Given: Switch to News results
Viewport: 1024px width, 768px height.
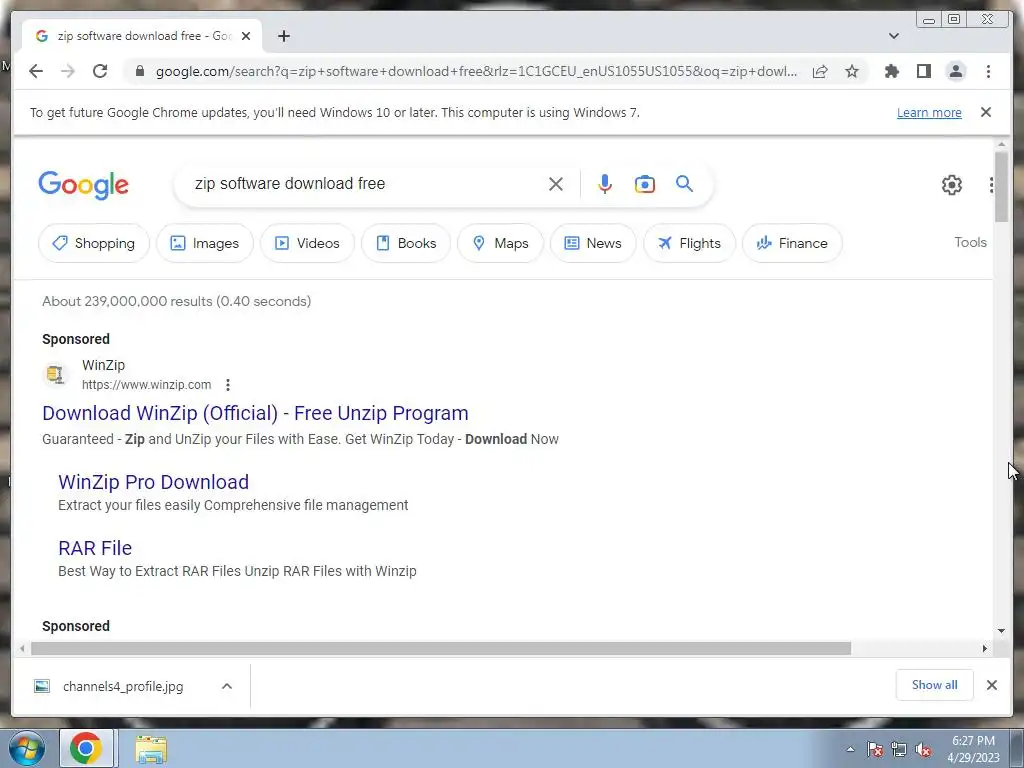Looking at the screenshot, I should click(x=592, y=243).
